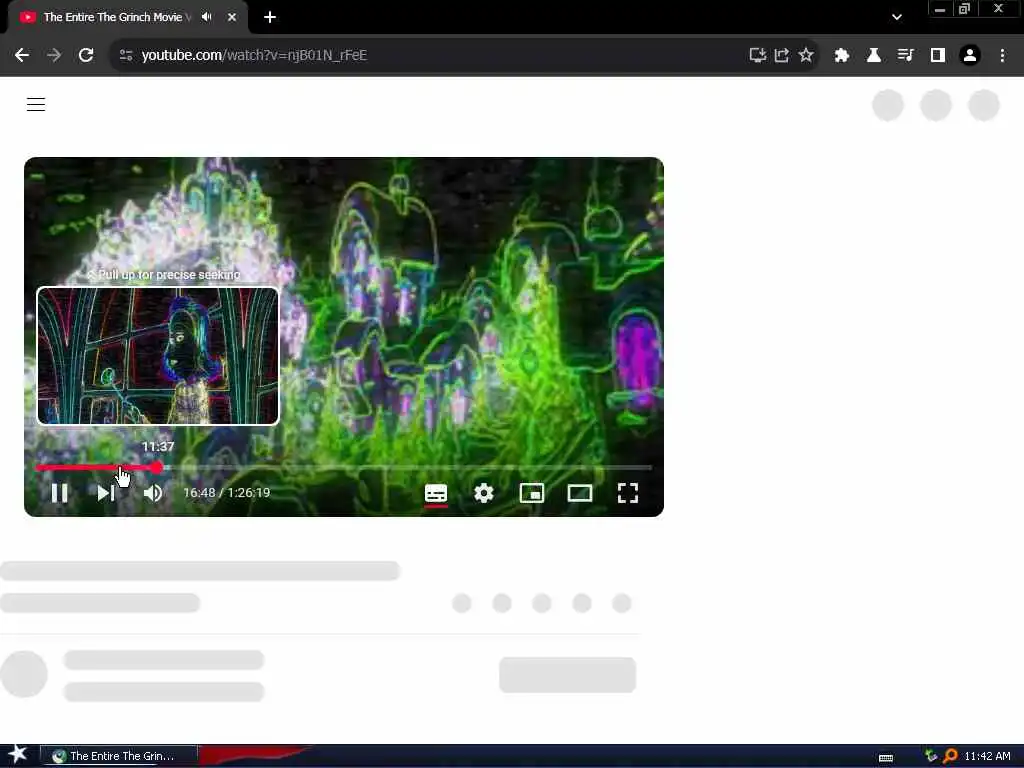Toggle the browser side panel
1024x768 pixels.
pyautogui.click(x=938, y=56)
